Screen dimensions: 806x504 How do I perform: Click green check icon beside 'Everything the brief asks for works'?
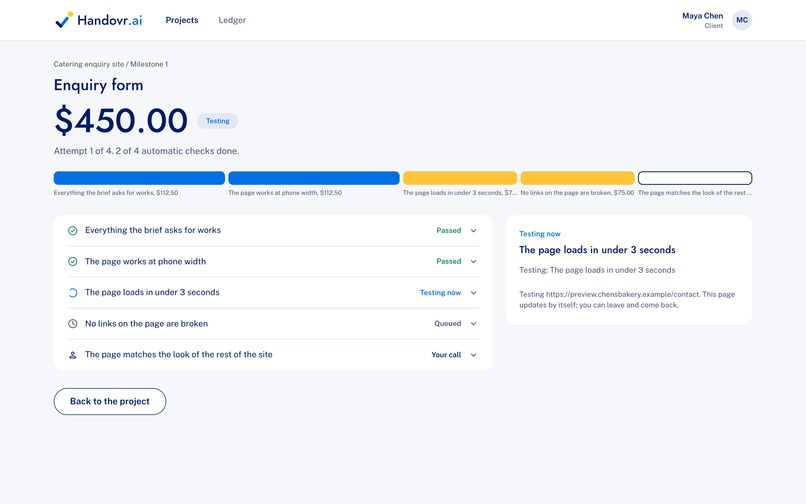(x=72, y=230)
